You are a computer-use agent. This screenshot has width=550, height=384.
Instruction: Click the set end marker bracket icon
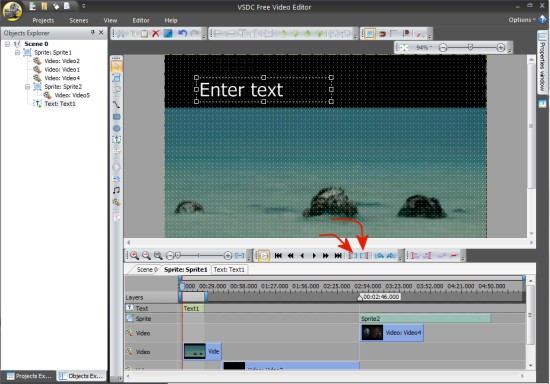click(364, 256)
